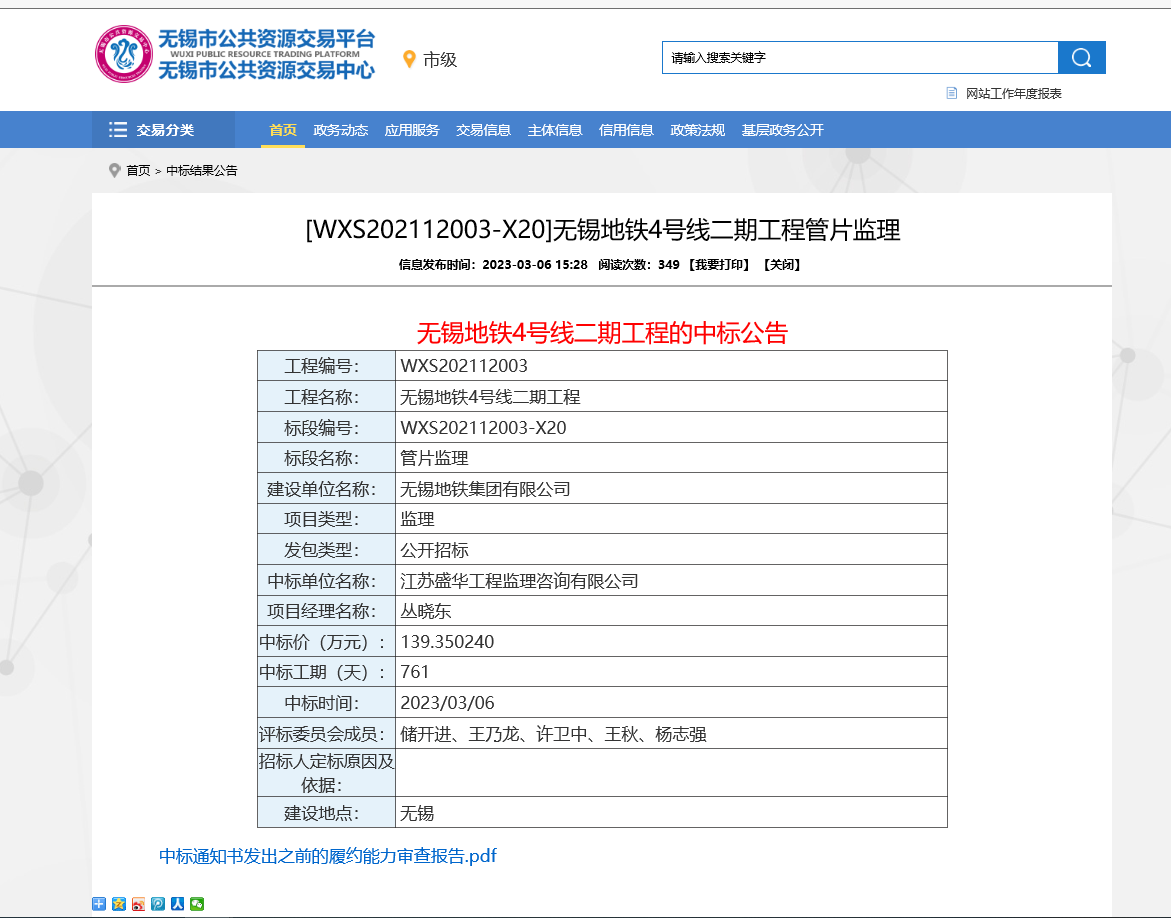Select the 发包类型 value 公开招标
The height and width of the screenshot is (918, 1171).
434,551
